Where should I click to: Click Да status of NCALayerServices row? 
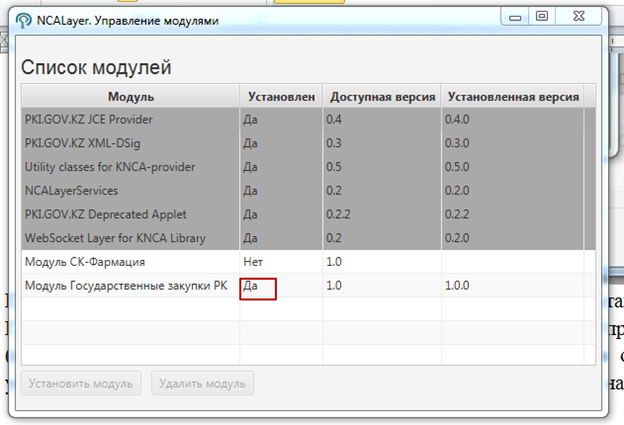(x=250, y=191)
